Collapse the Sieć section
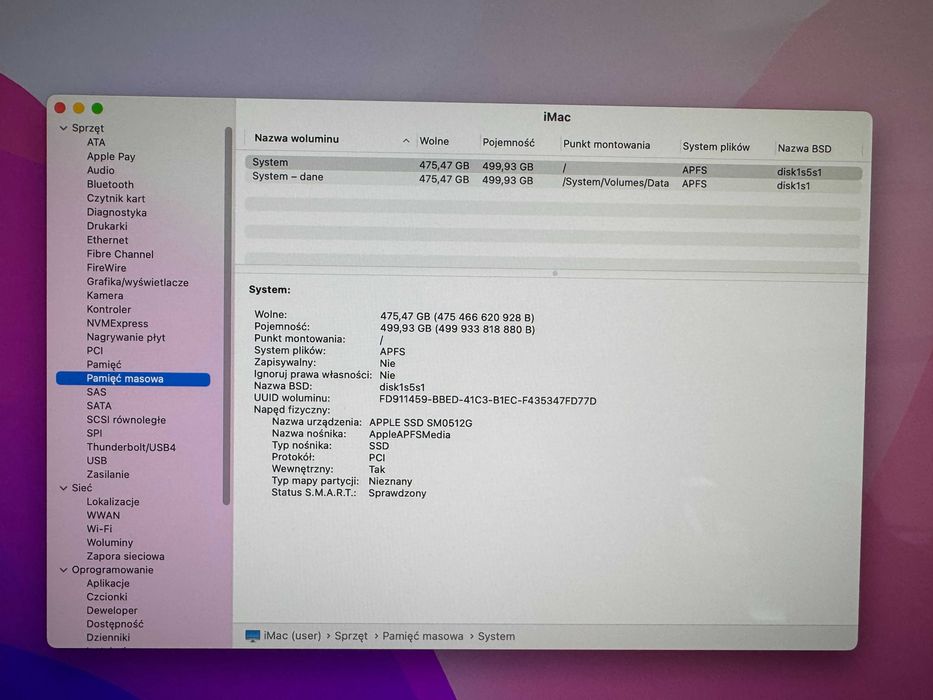Image resolution: width=933 pixels, height=700 pixels. coord(64,488)
